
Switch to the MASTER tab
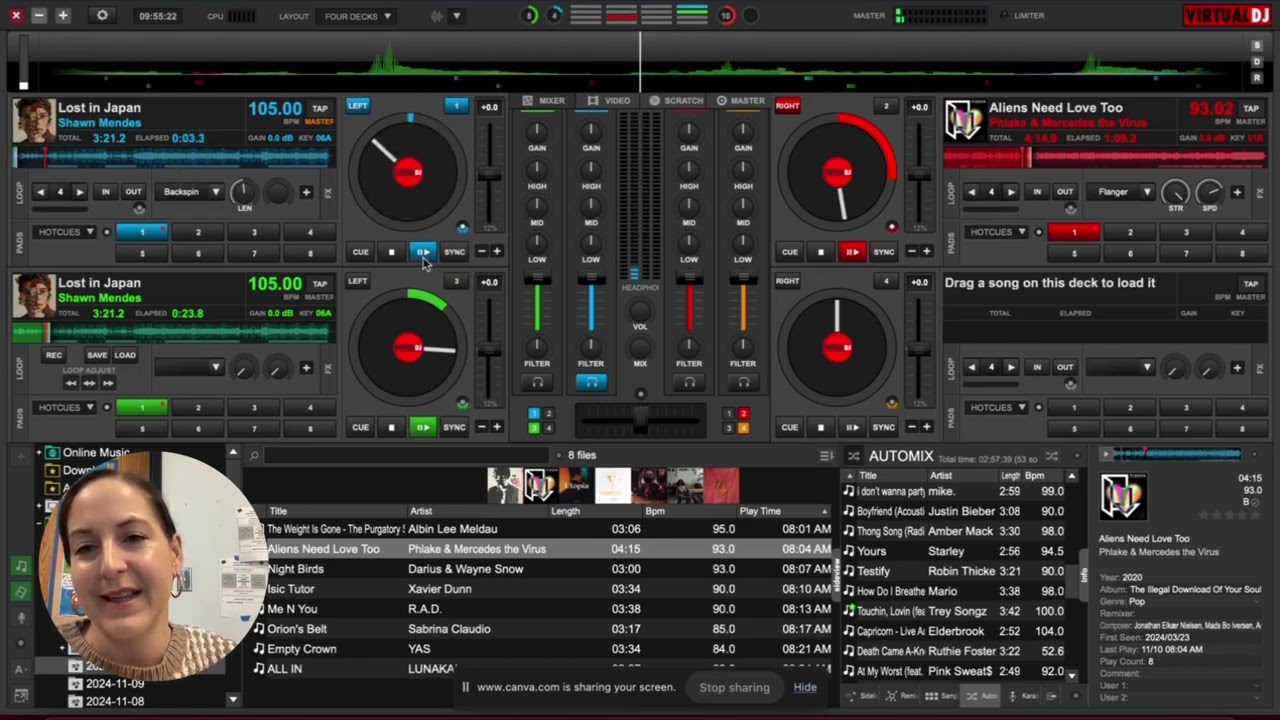(x=741, y=101)
